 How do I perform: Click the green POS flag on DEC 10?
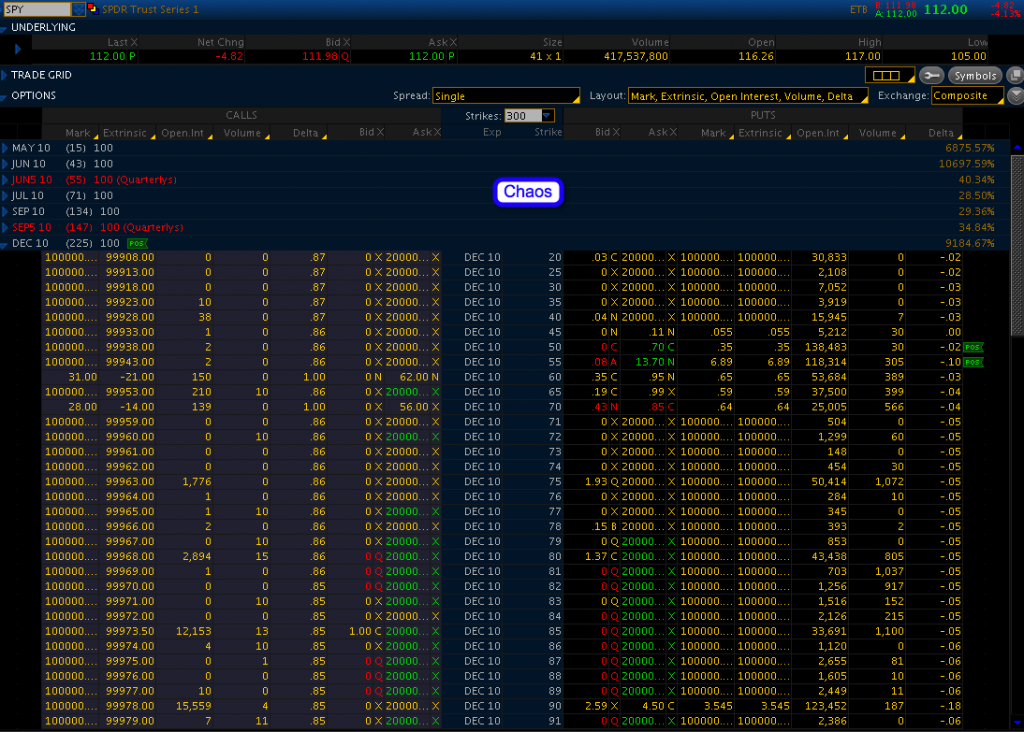tap(136, 243)
